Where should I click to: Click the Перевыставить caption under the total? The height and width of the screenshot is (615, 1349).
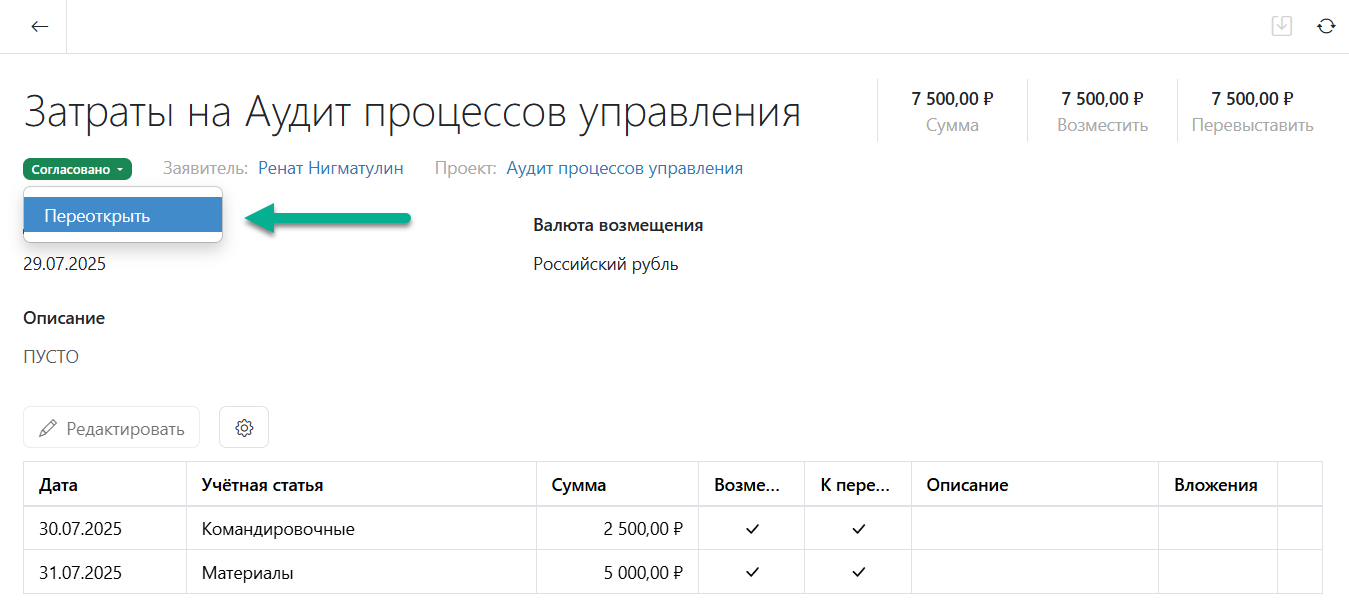click(1252, 126)
